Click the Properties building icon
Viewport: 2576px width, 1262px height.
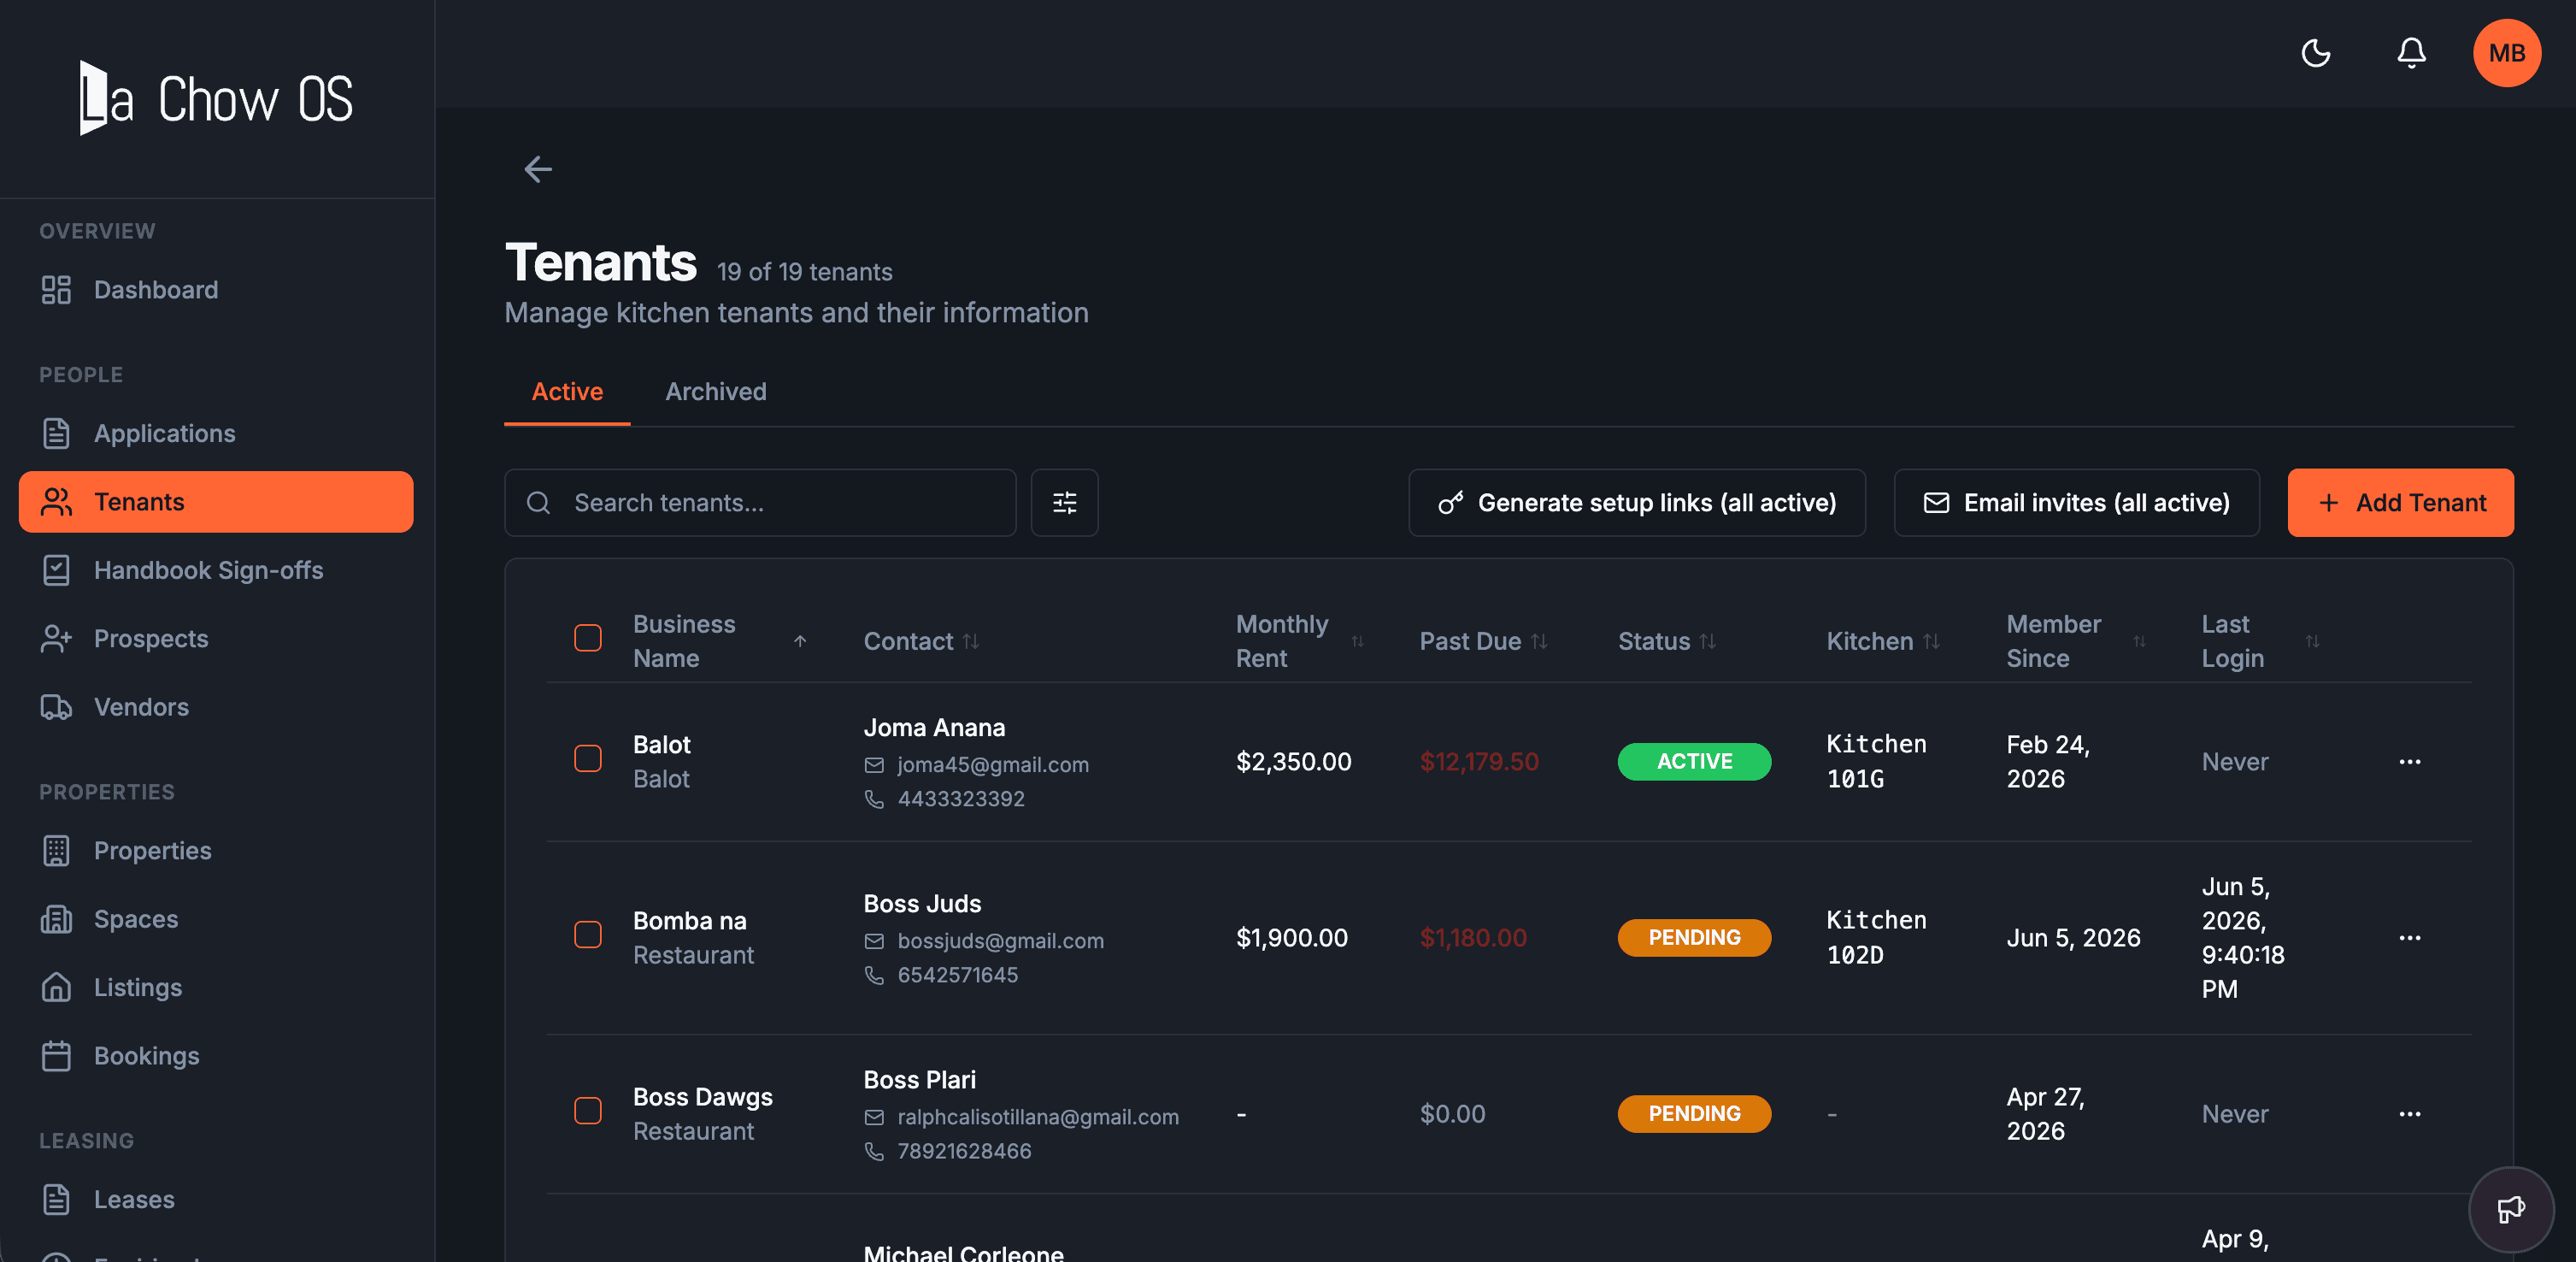point(56,851)
